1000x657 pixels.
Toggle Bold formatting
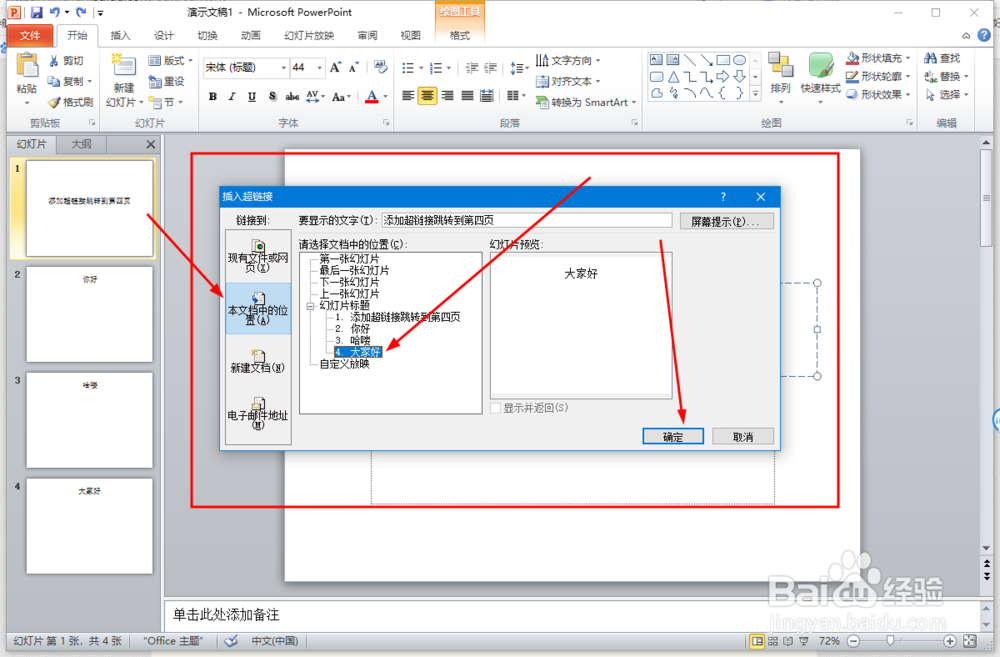click(x=212, y=96)
